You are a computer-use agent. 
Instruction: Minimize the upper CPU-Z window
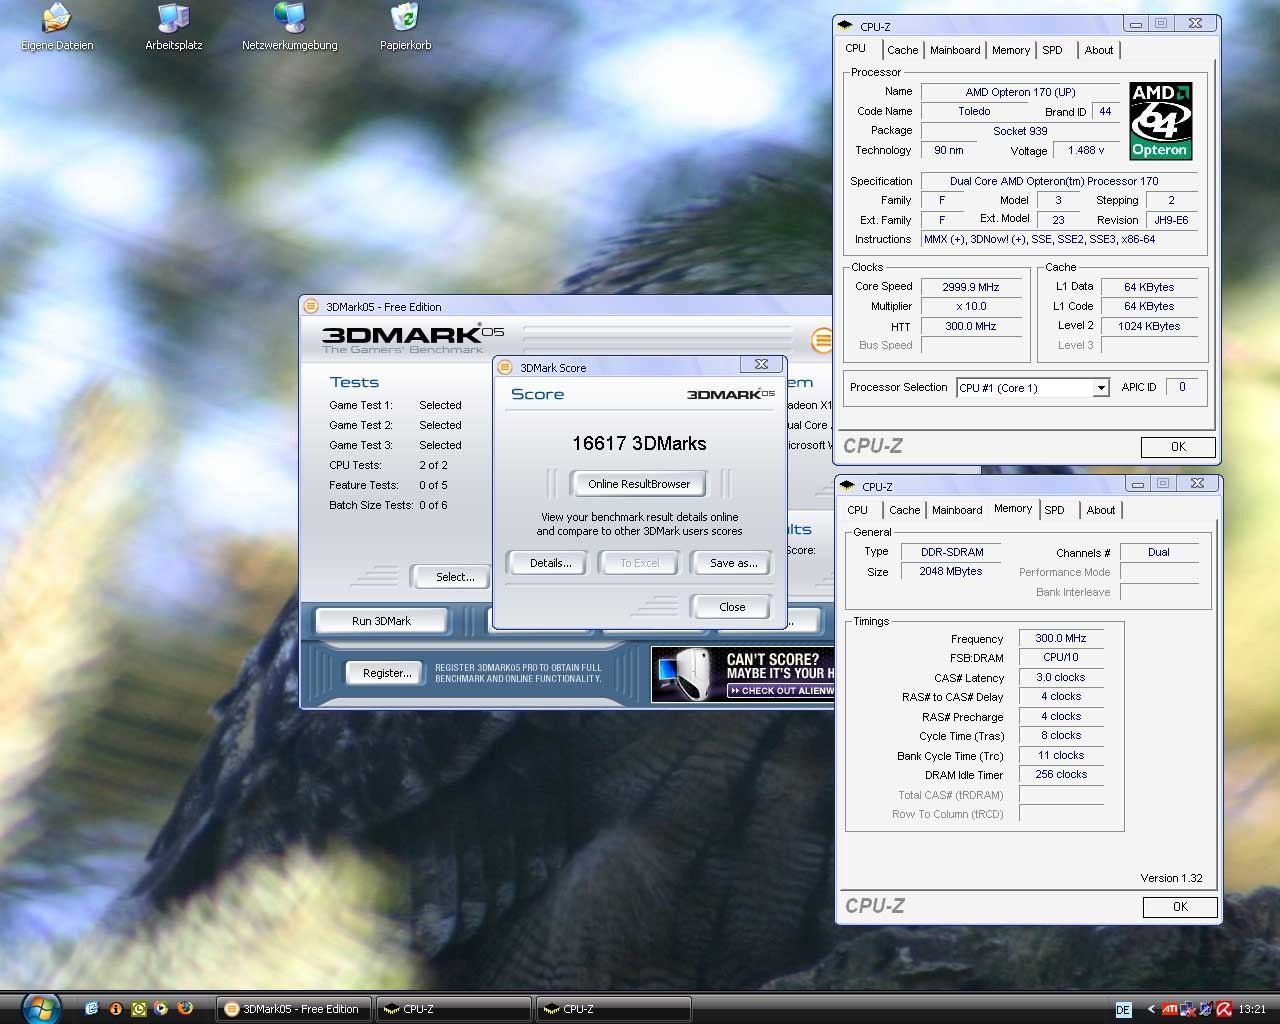coord(1136,24)
